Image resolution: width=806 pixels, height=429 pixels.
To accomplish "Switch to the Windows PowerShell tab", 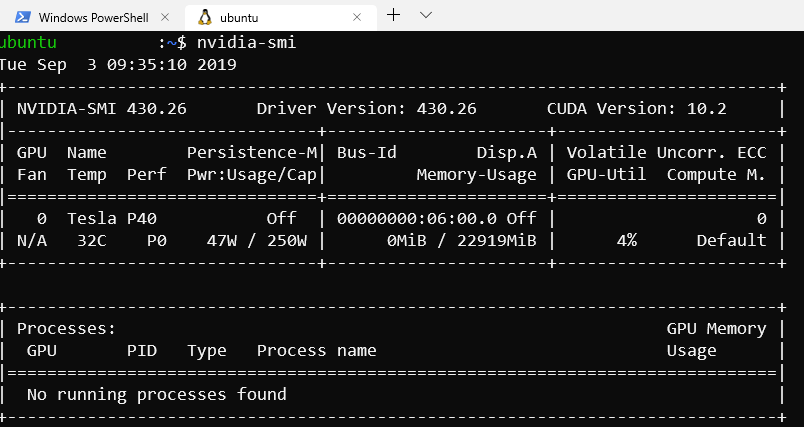I will pyautogui.click(x=93, y=17).
